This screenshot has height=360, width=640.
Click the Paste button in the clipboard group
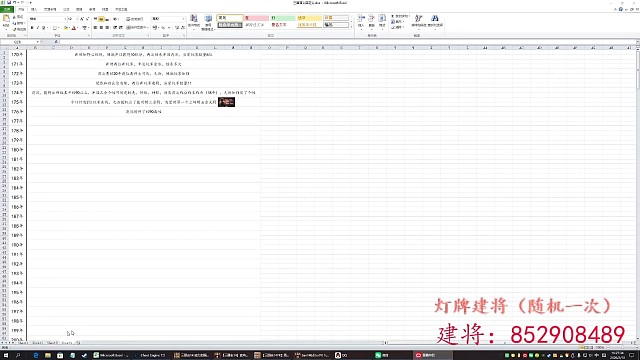coord(6,21)
